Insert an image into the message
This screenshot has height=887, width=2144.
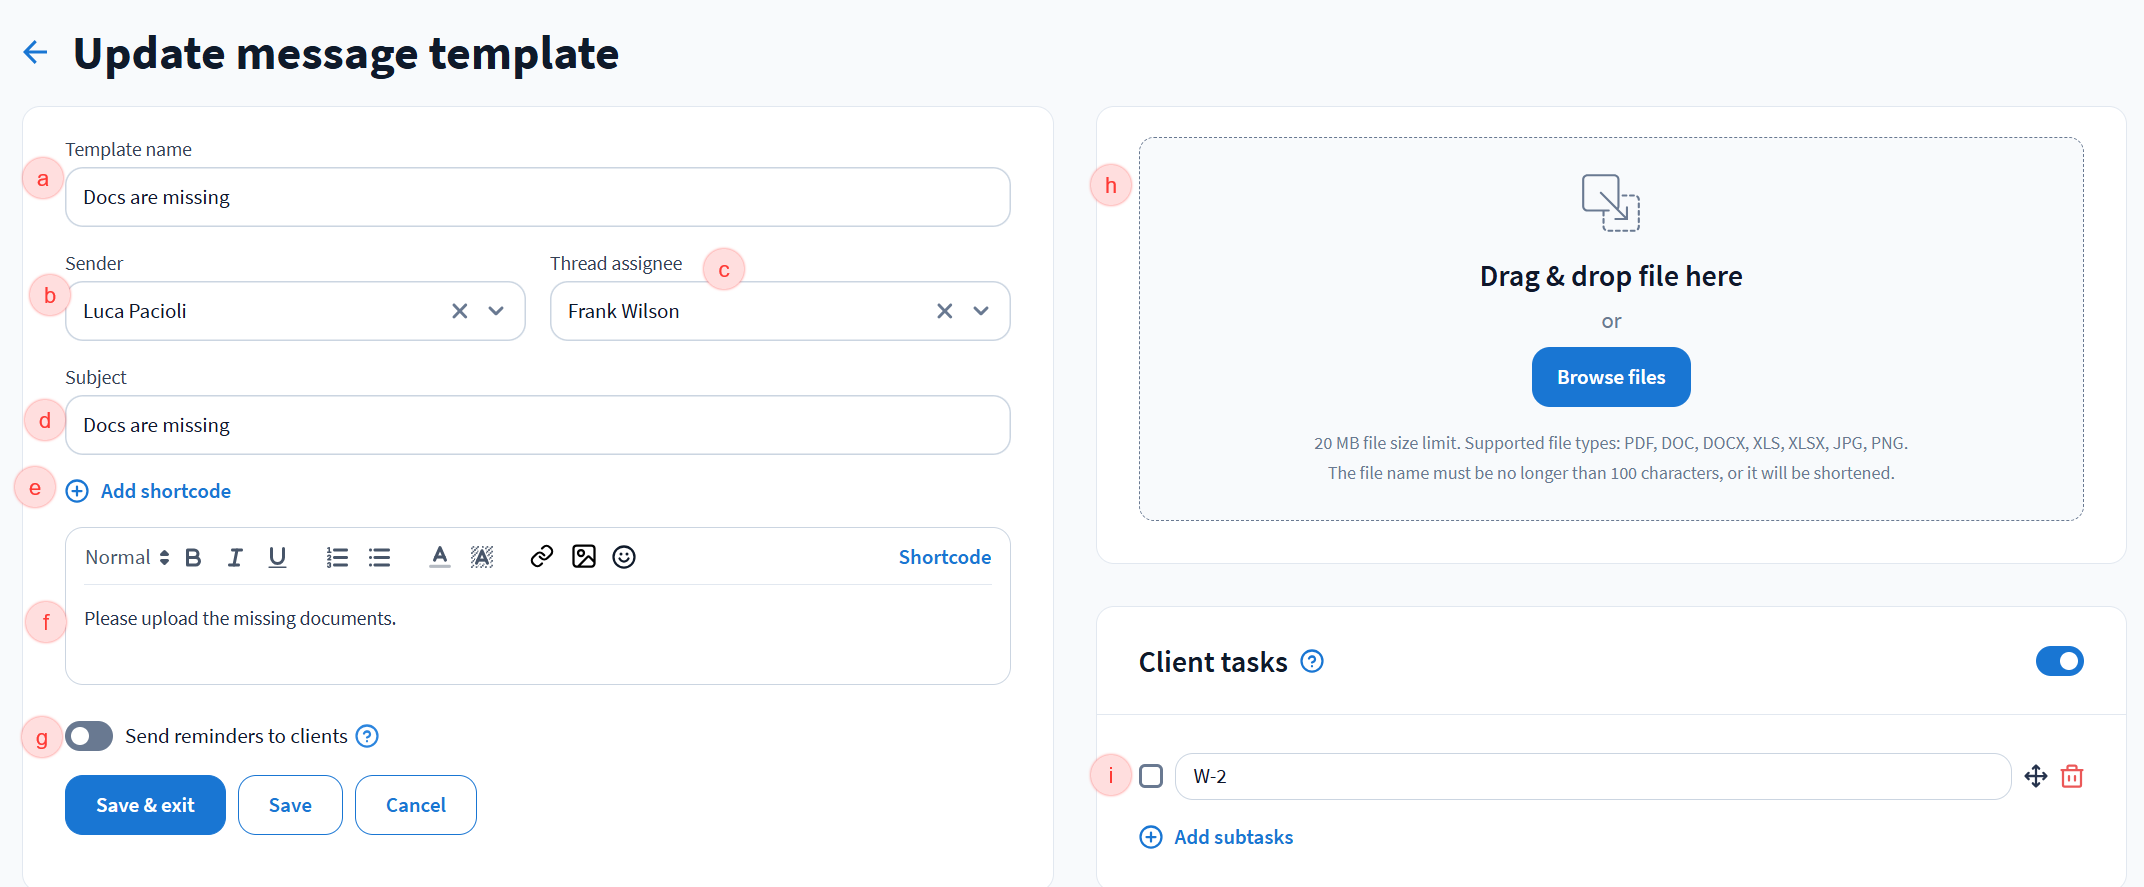pyautogui.click(x=584, y=557)
